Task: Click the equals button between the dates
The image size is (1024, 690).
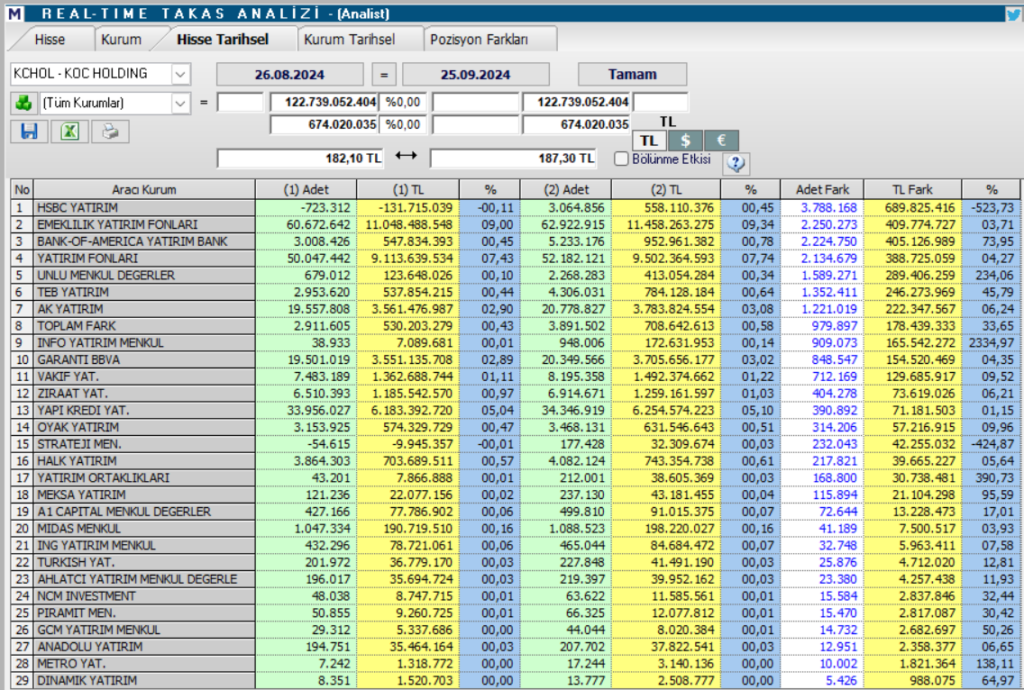Action: (x=384, y=74)
